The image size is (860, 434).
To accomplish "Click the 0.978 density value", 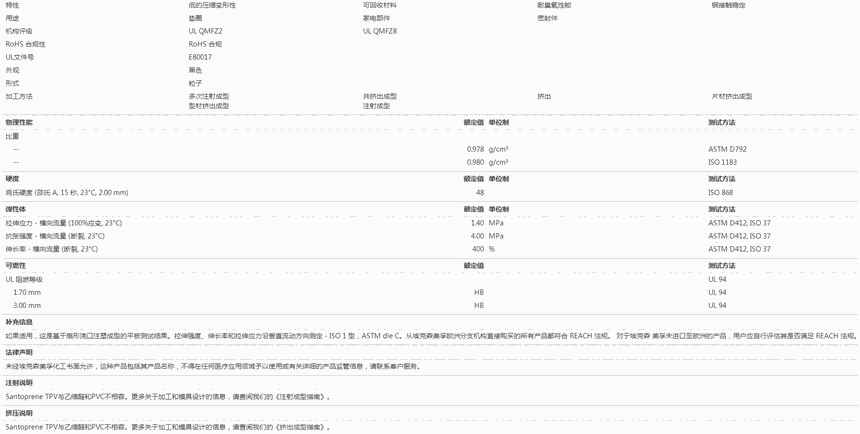I will pos(475,149).
